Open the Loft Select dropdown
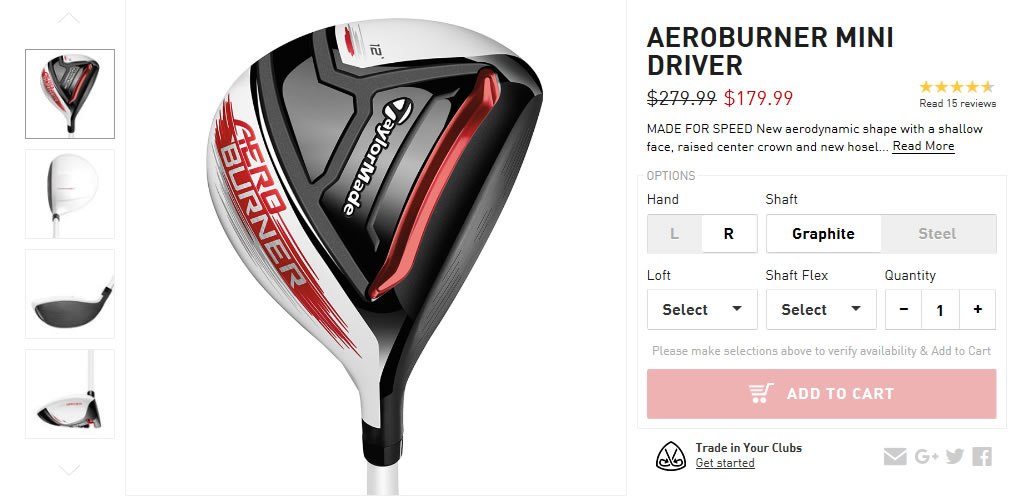1021x499 pixels. tap(702, 309)
